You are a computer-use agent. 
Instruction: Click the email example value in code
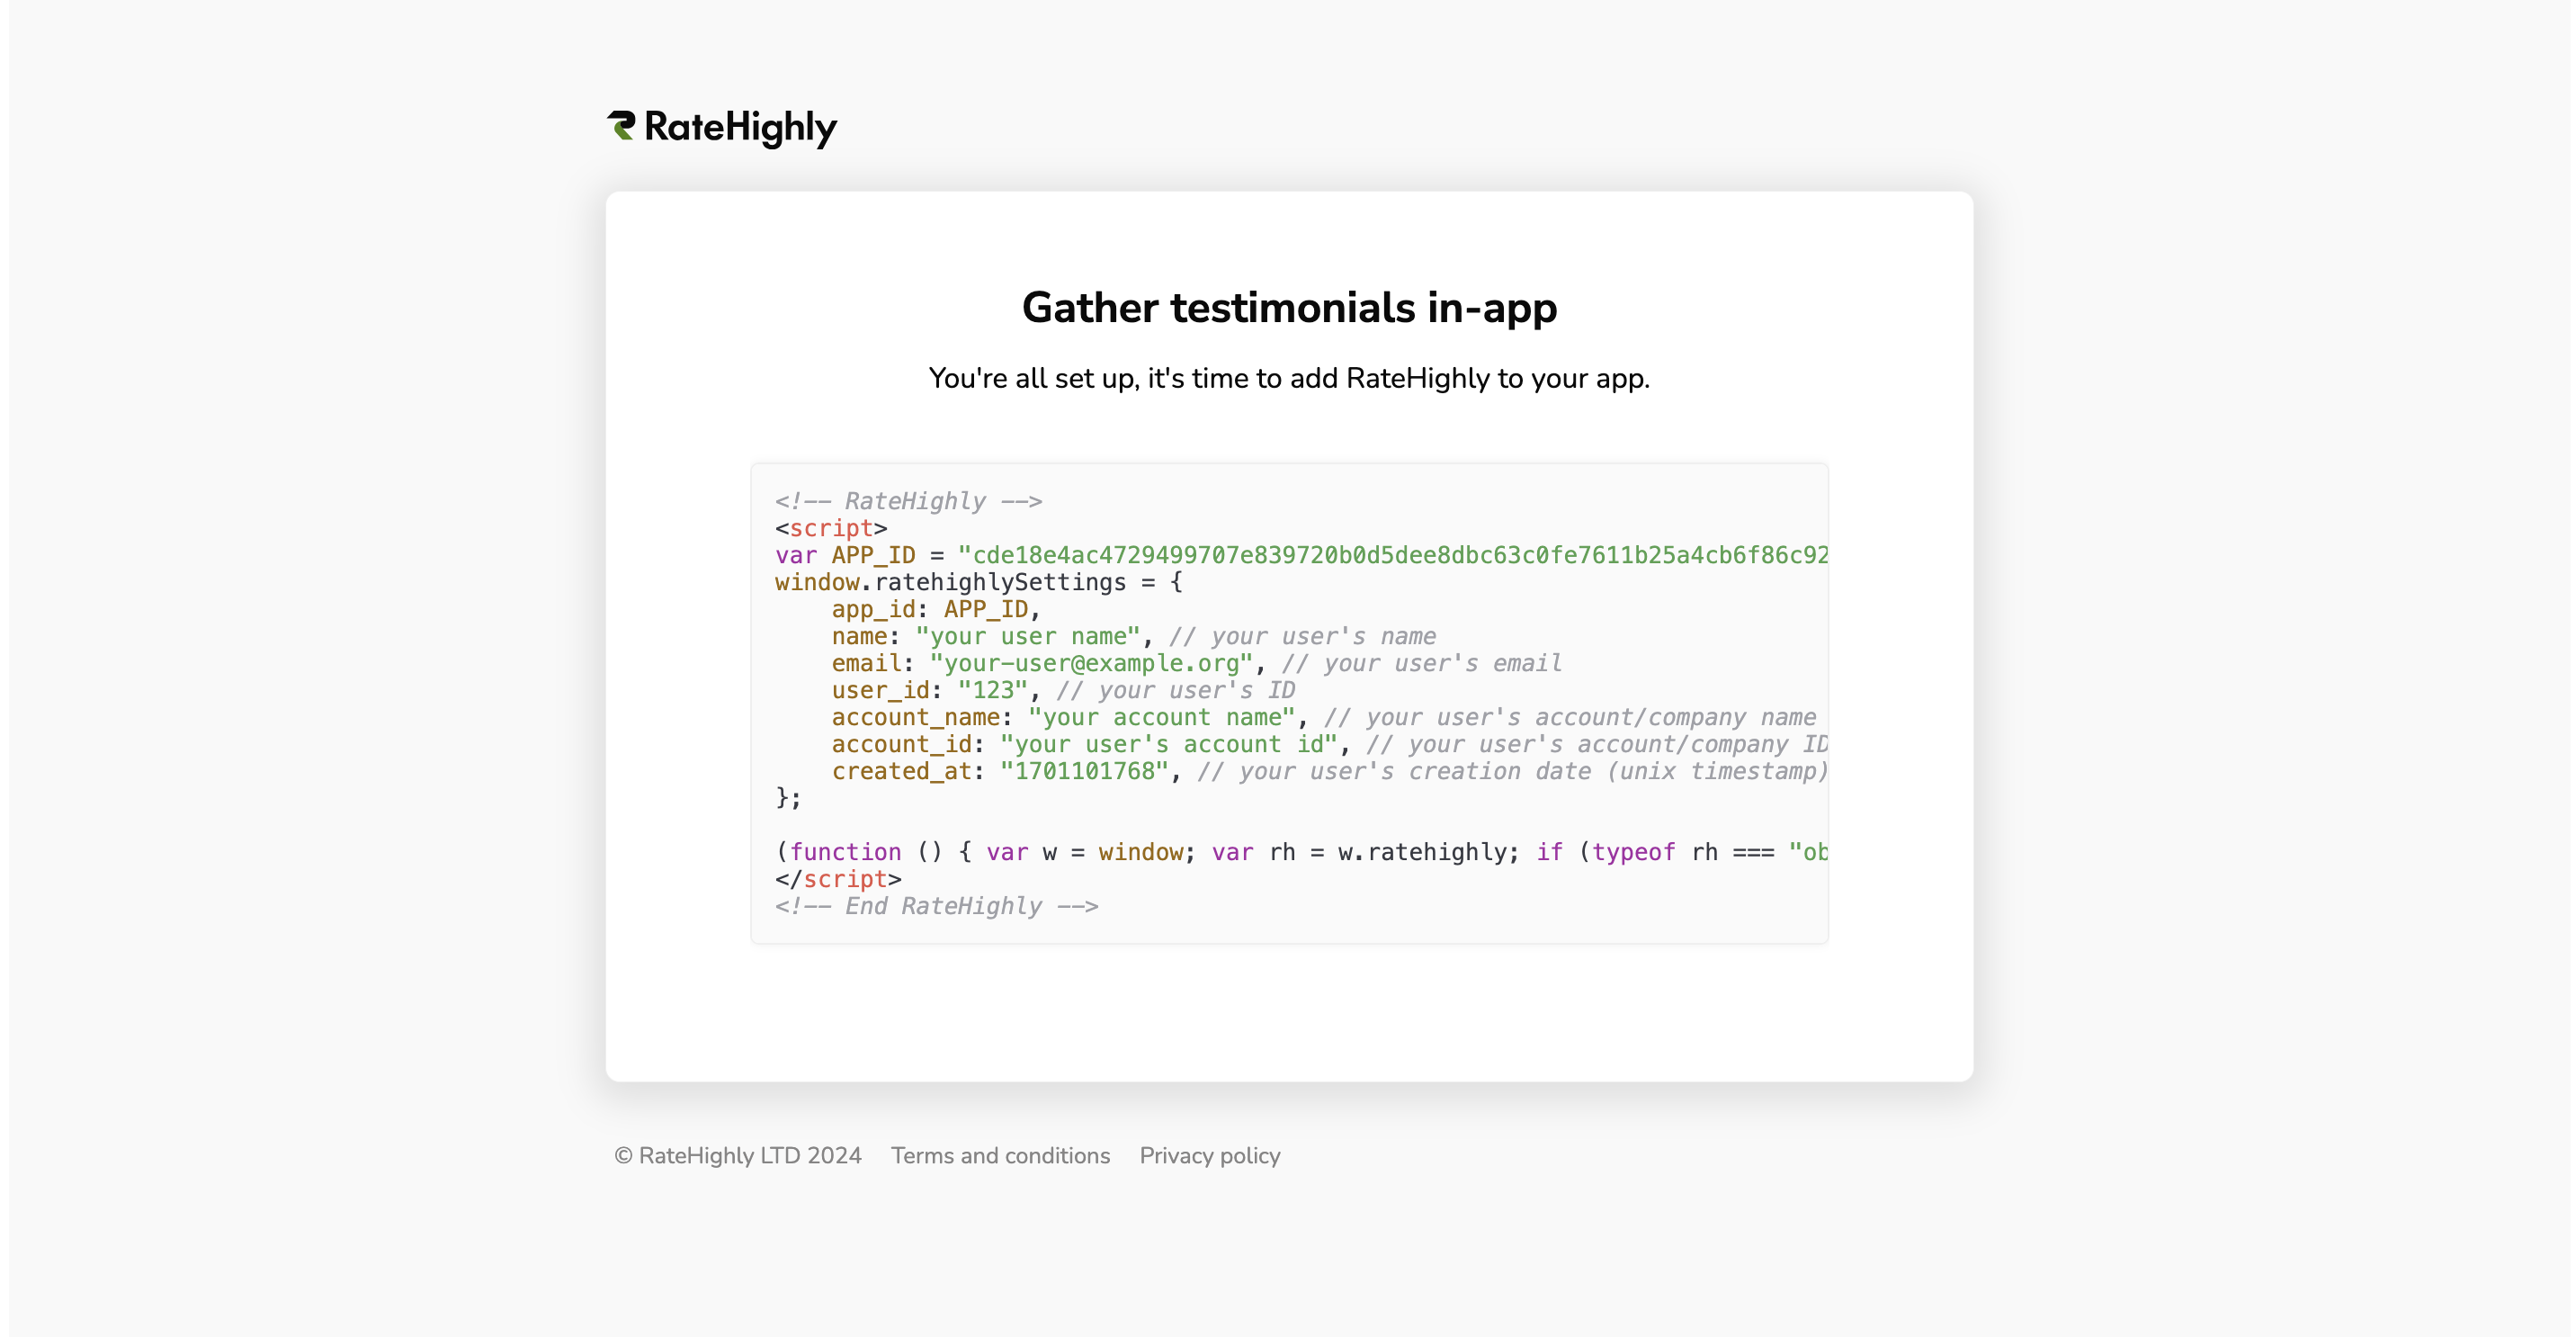click(1091, 663)
